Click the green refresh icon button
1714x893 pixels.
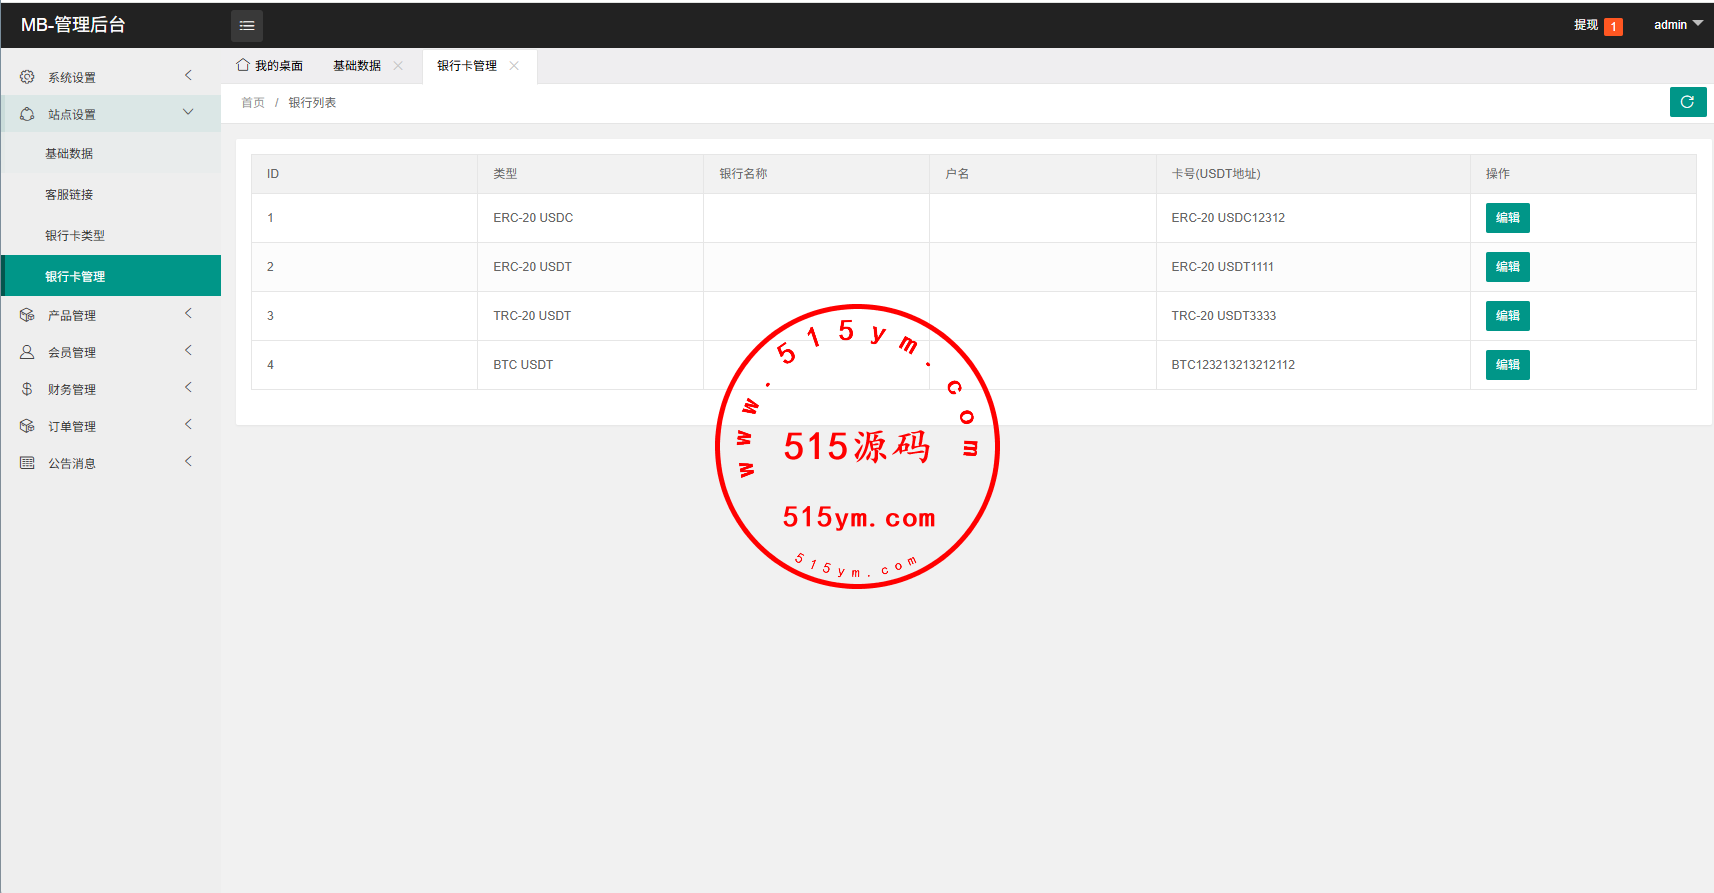pyautogui.click(x=1687, y=102)
